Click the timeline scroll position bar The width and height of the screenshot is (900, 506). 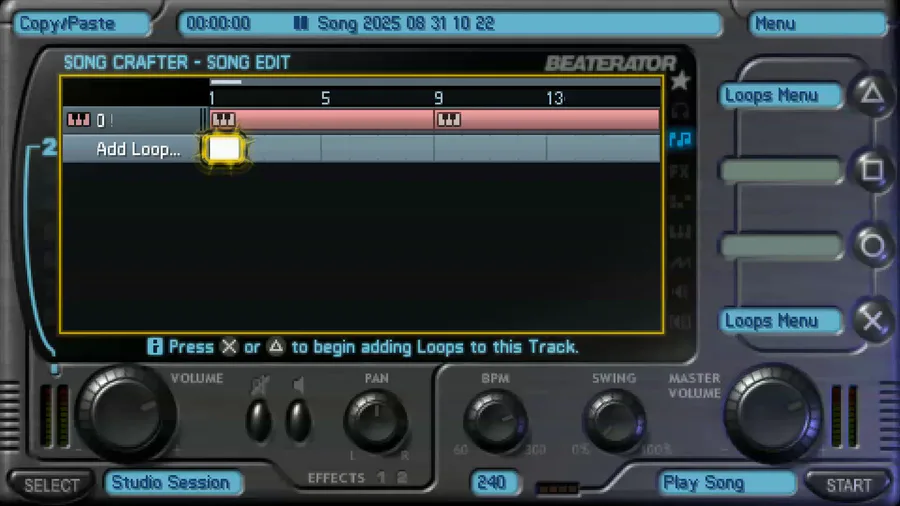click(x=226, y=82)
